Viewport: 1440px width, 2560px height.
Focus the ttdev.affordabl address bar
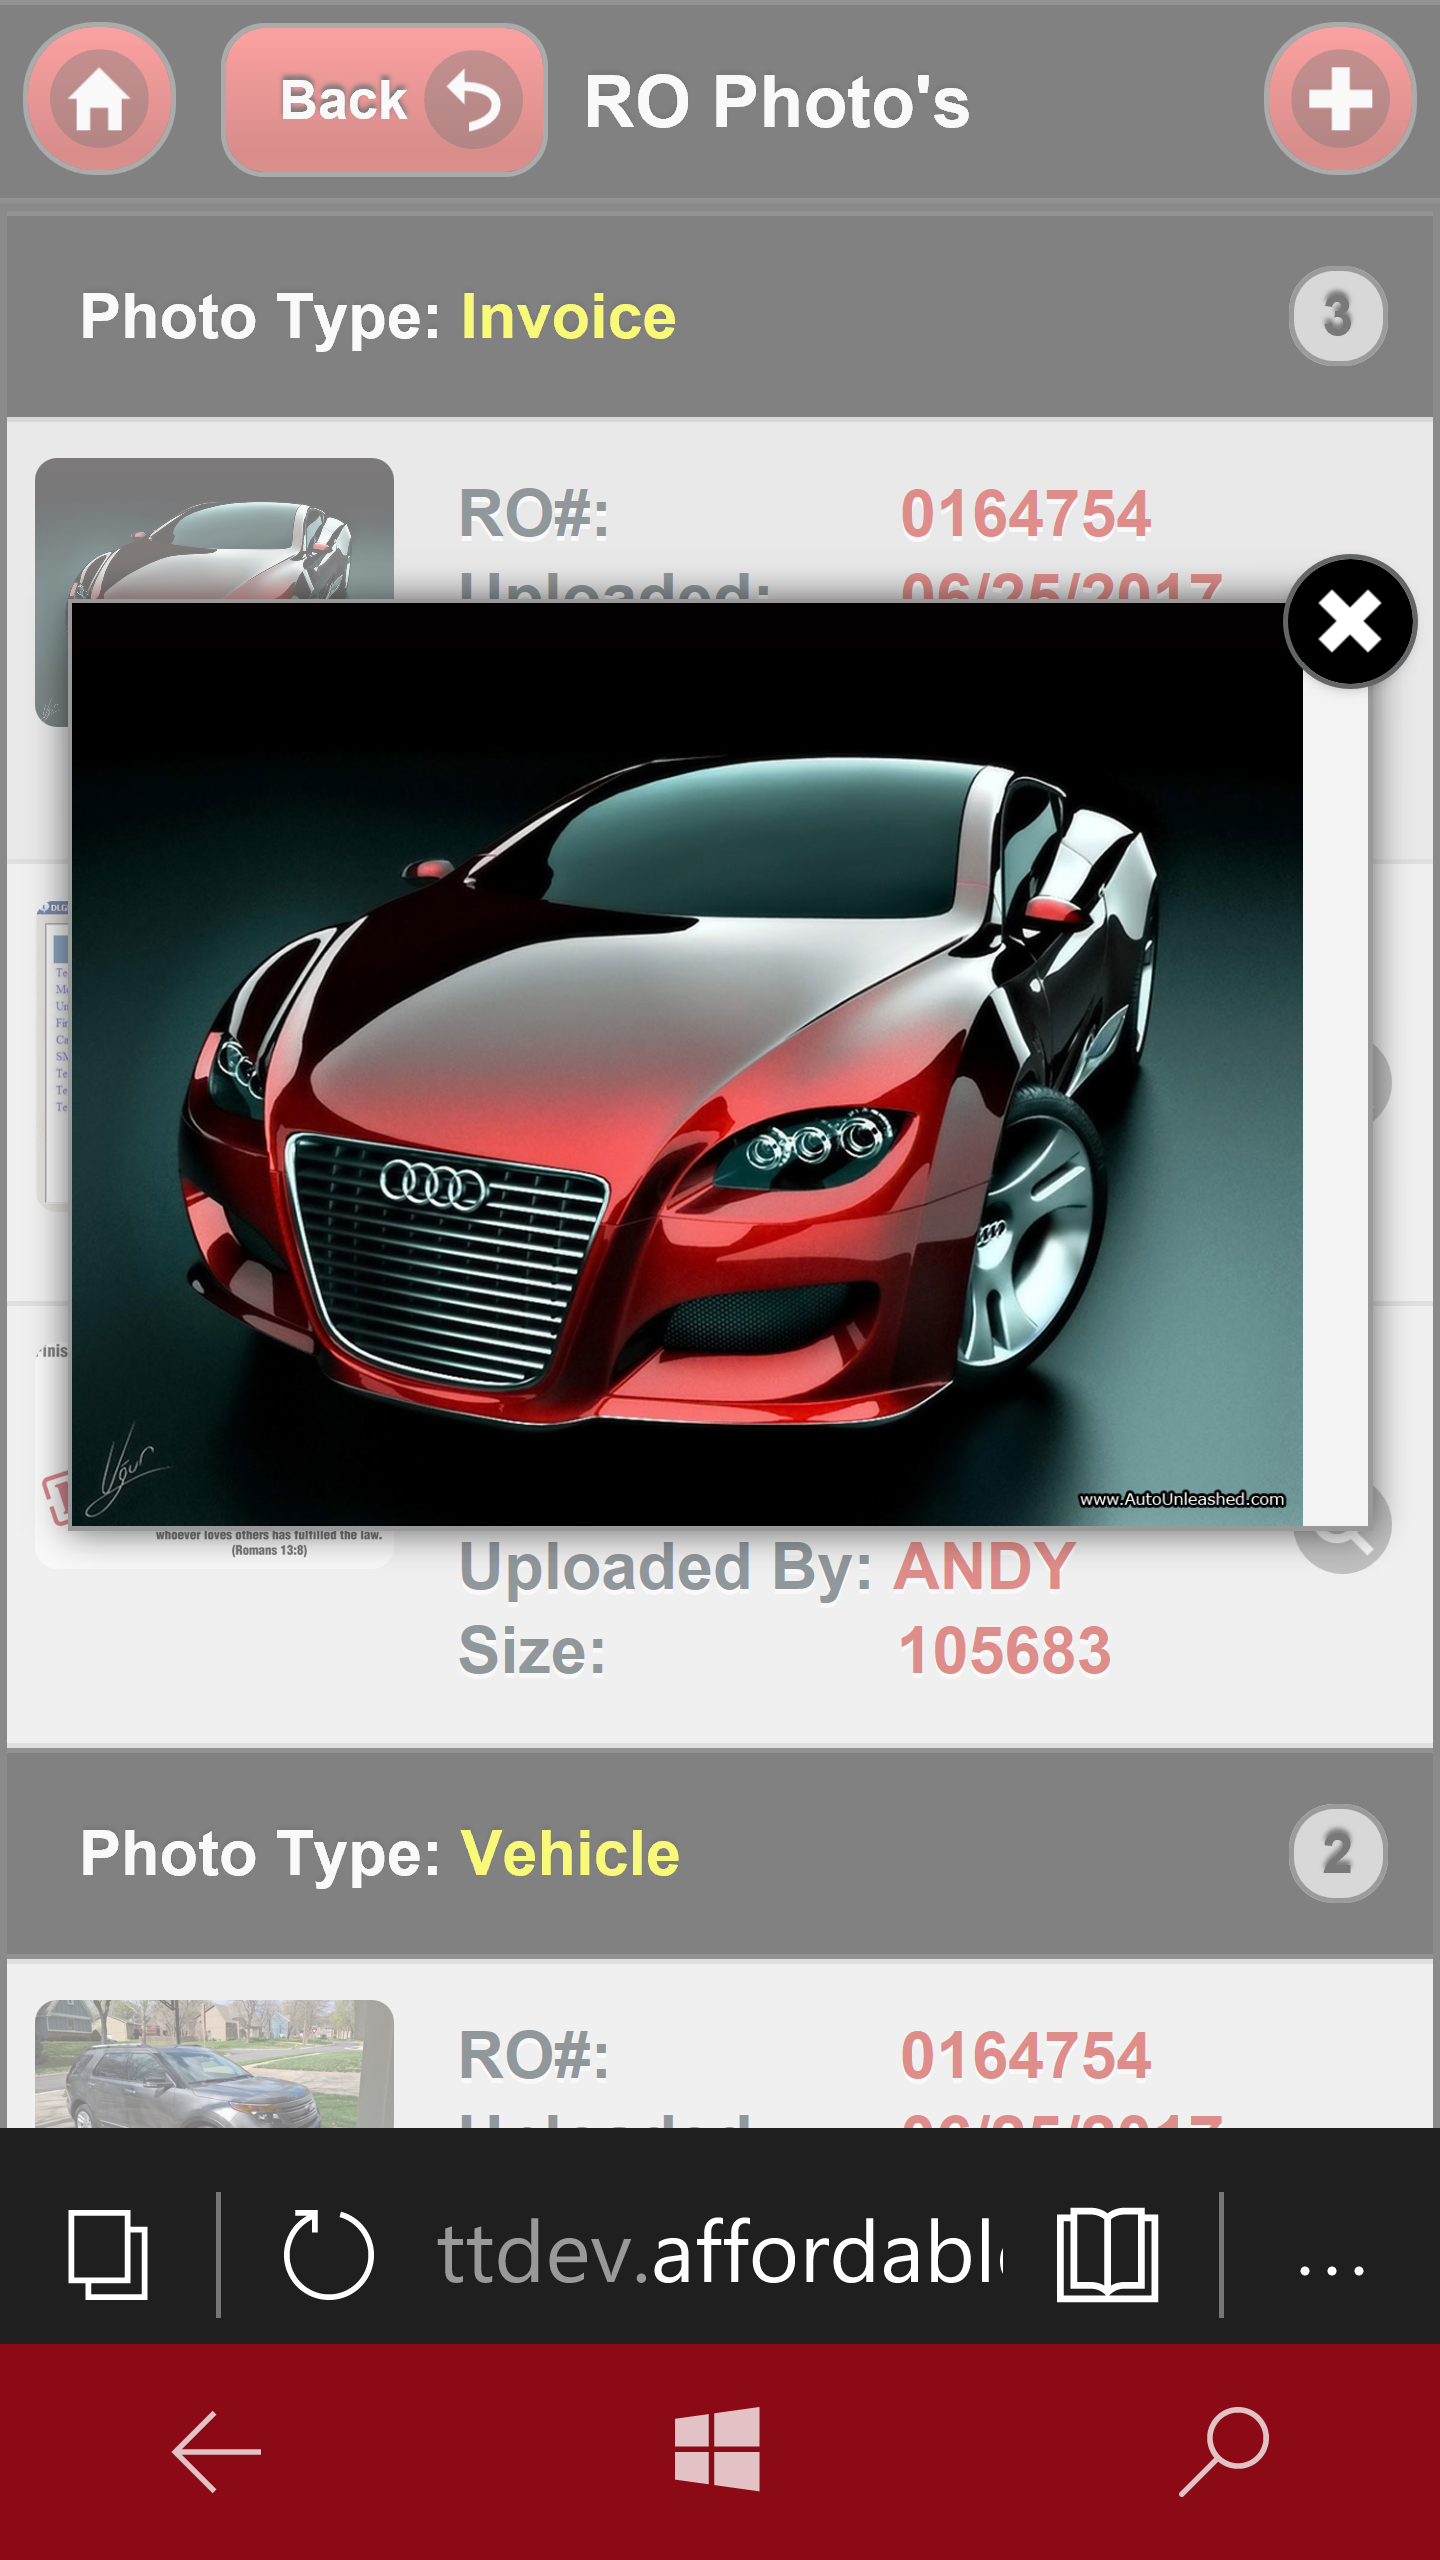[720, 2255]
